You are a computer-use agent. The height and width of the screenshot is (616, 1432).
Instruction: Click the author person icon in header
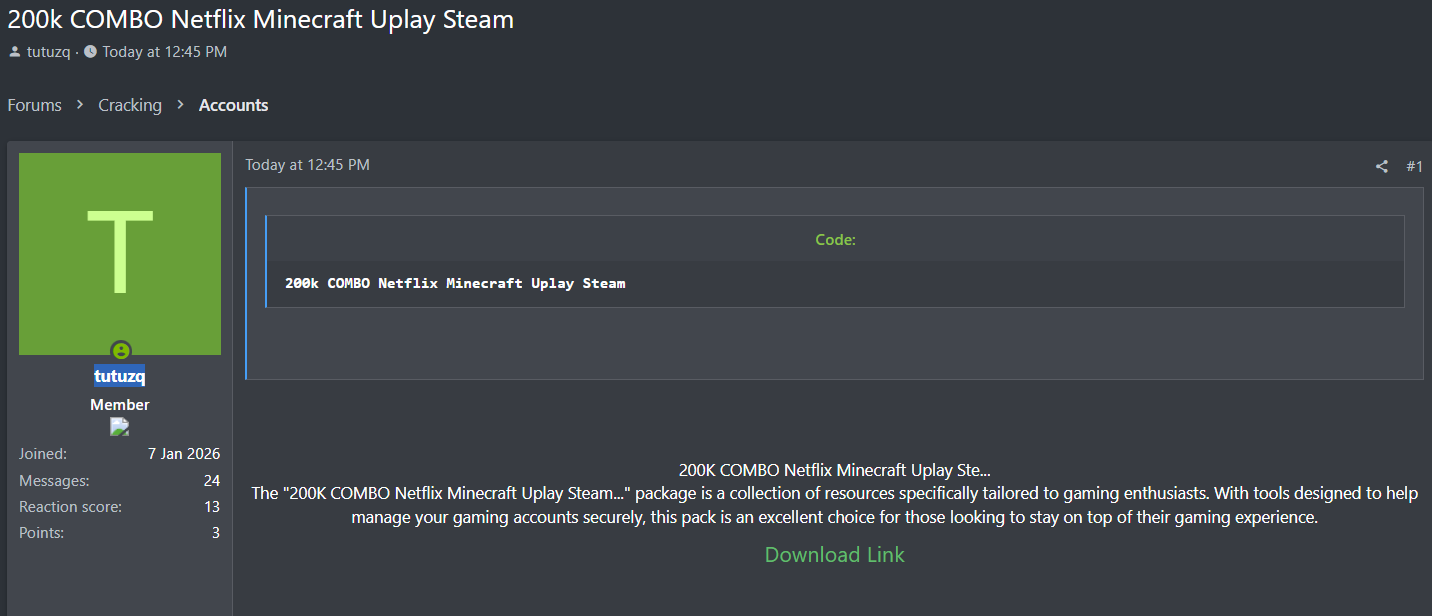(15, 51)
